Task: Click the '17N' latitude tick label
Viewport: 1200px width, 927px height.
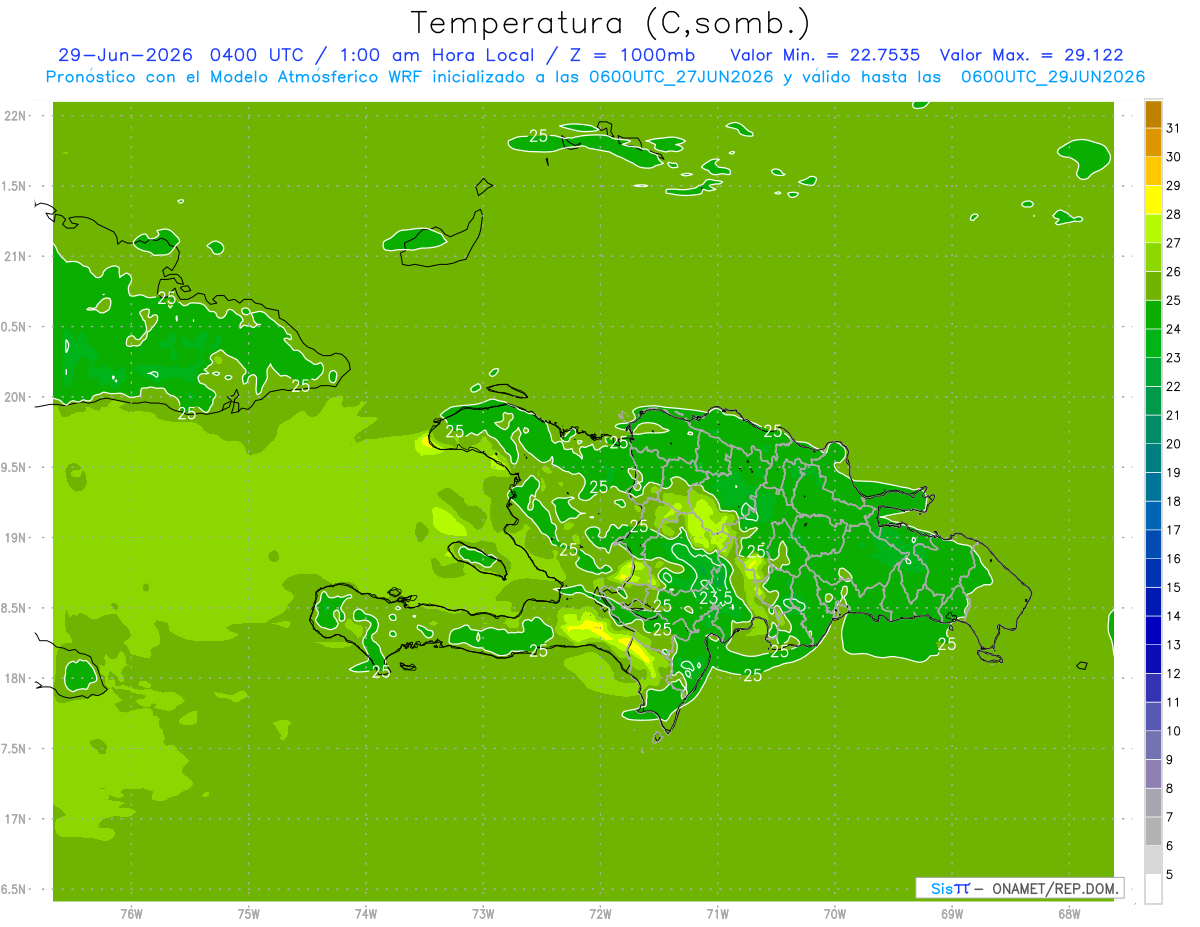Action: pos(15,820)
